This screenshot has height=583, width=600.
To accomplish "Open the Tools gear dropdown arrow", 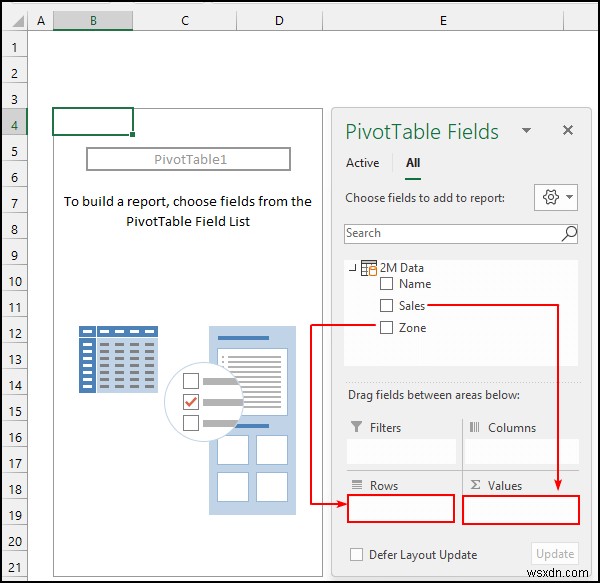I will [569, 197].
